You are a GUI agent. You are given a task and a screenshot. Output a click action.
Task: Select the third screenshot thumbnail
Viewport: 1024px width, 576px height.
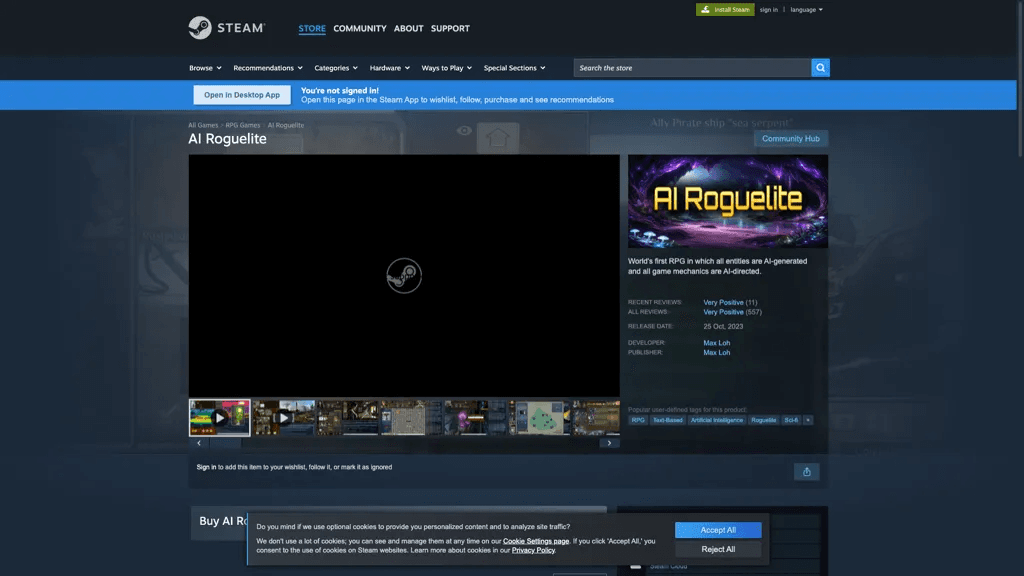tap(347, 417)
